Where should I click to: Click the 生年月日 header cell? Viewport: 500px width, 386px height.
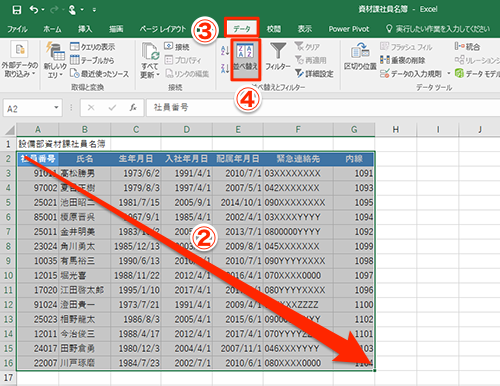136,159
